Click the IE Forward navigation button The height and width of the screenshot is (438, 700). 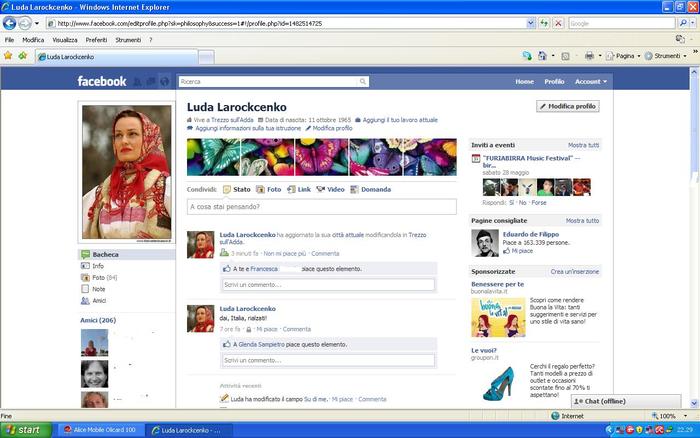tap(25, 23)
